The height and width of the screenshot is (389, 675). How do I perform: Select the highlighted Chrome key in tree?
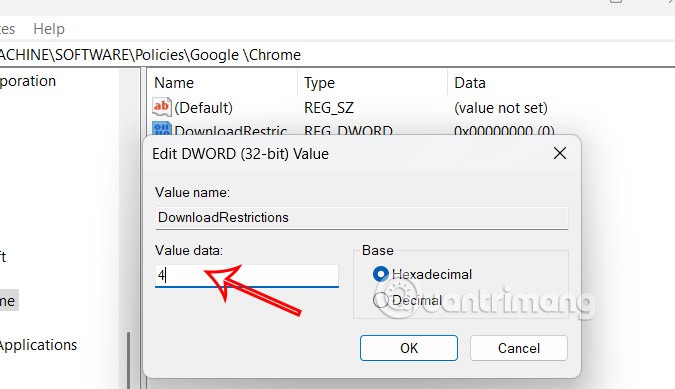9,300
